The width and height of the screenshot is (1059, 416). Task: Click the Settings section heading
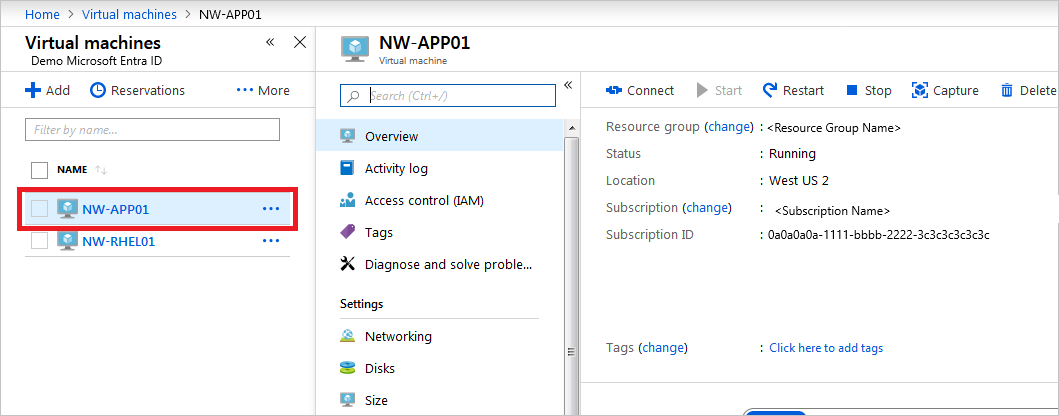coord(361,304)
